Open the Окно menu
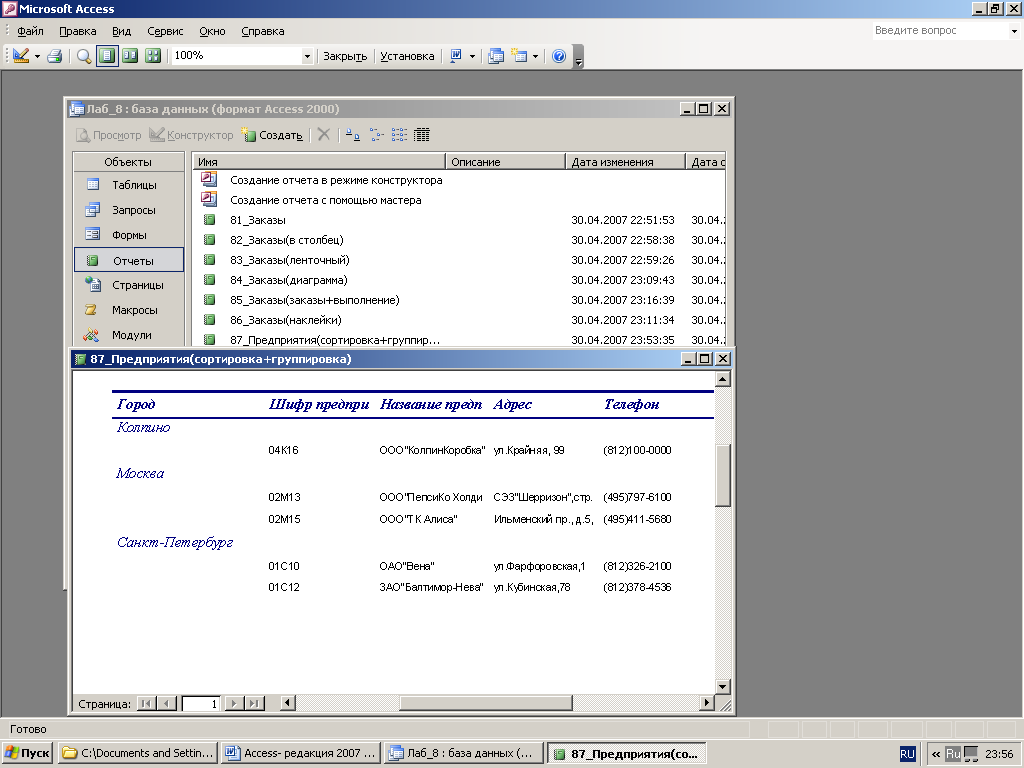Image resolution: width=1024 pixels, height=768 pixels. click(212, 31)
